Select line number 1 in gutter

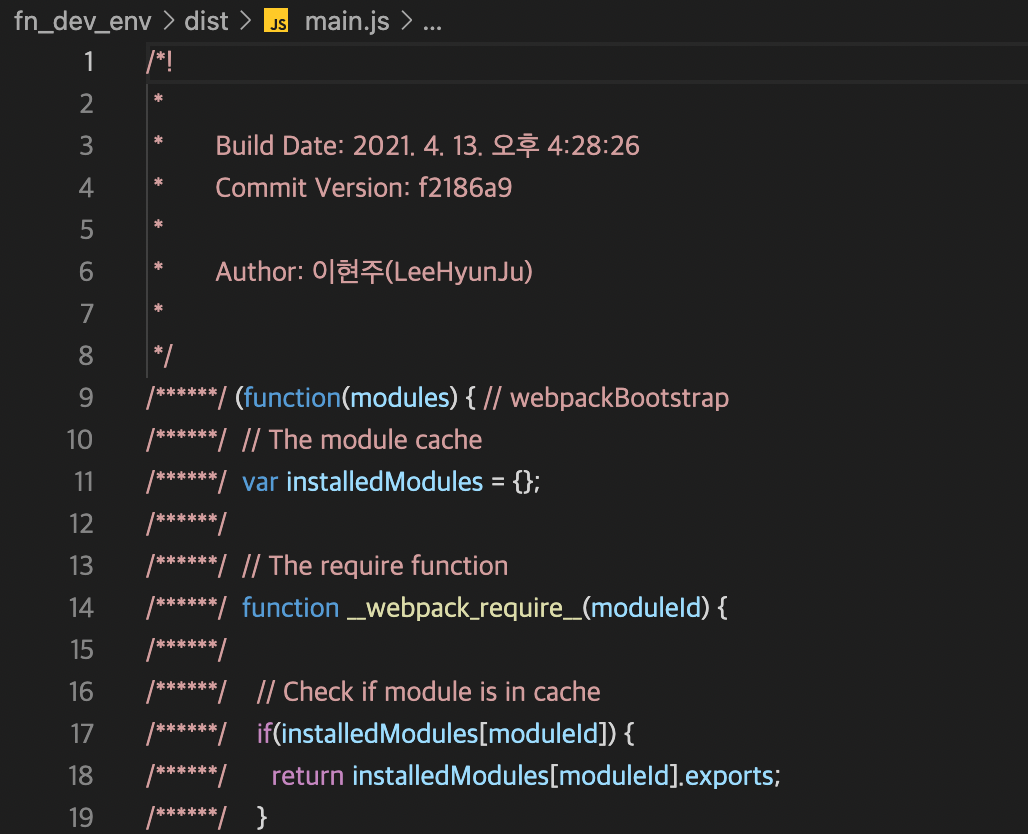pos(89,62)
